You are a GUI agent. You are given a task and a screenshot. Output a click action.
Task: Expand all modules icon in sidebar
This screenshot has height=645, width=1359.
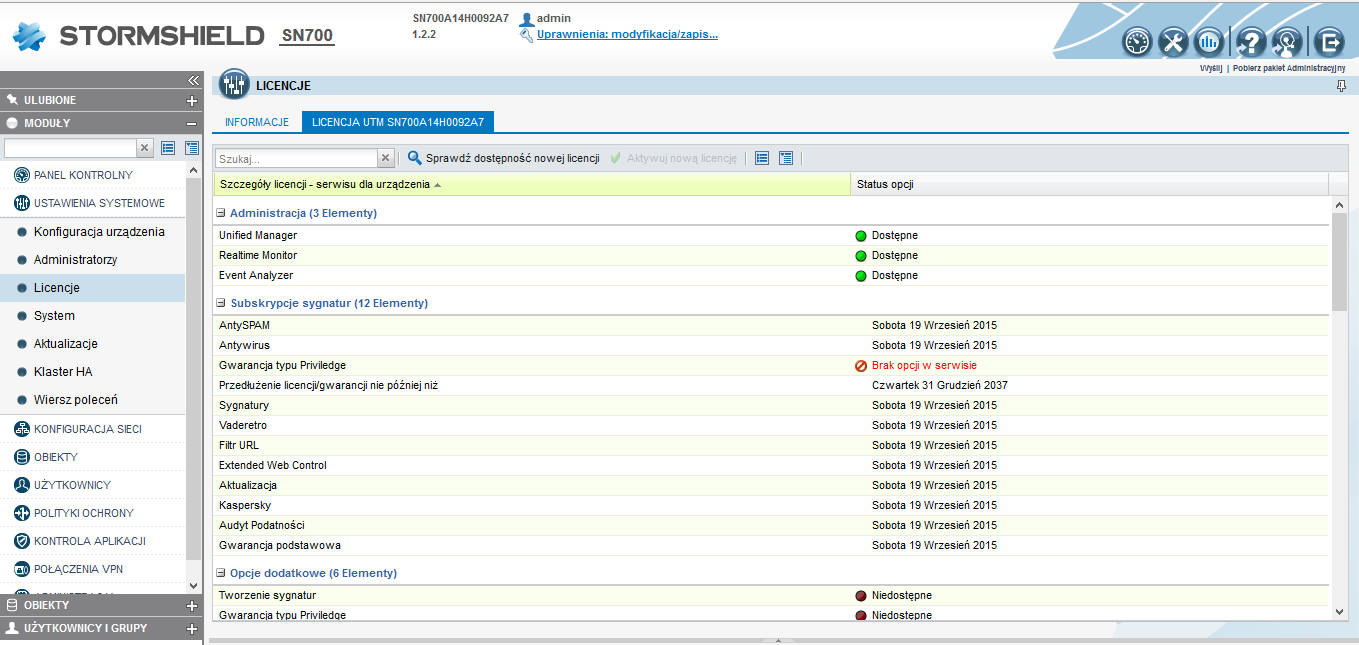coord(192,148)
